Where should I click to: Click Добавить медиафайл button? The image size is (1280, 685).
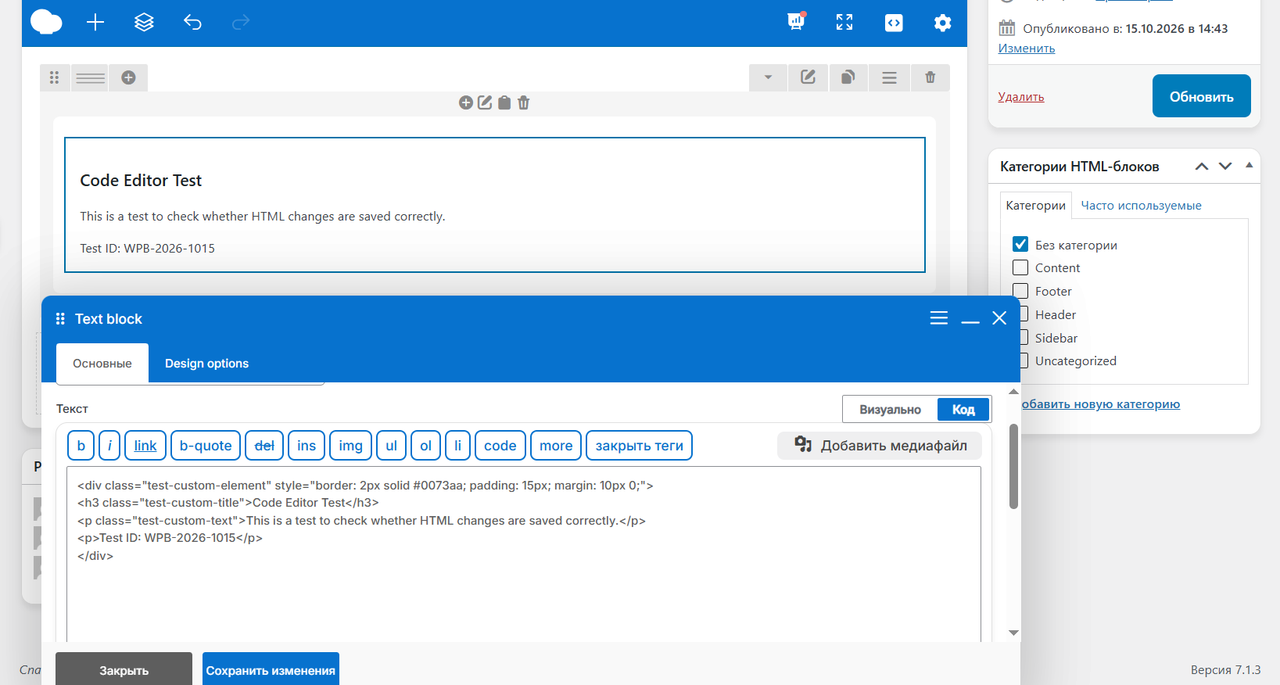click(880, 445)
